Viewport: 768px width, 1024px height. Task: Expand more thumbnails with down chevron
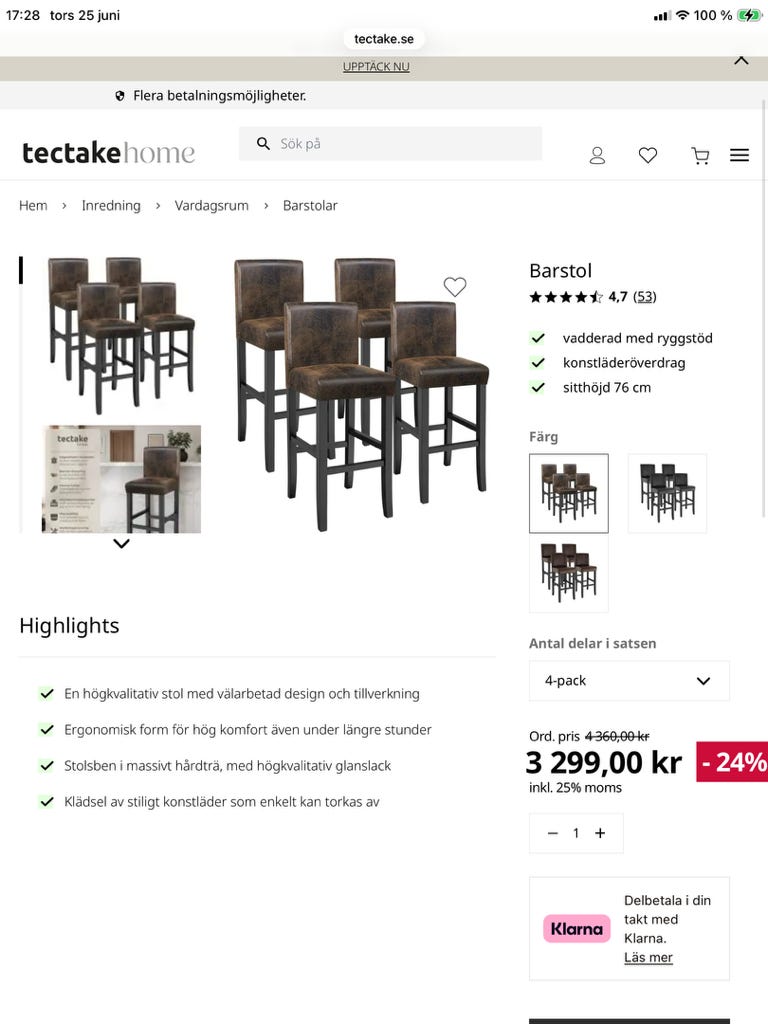121,543
